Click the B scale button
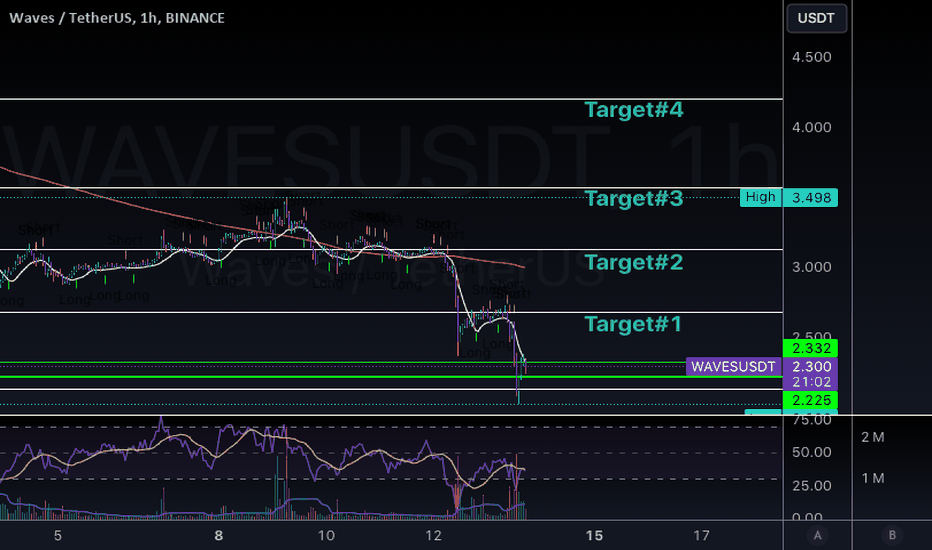This screenshot has height=550, width=932. tap(892, 535)
